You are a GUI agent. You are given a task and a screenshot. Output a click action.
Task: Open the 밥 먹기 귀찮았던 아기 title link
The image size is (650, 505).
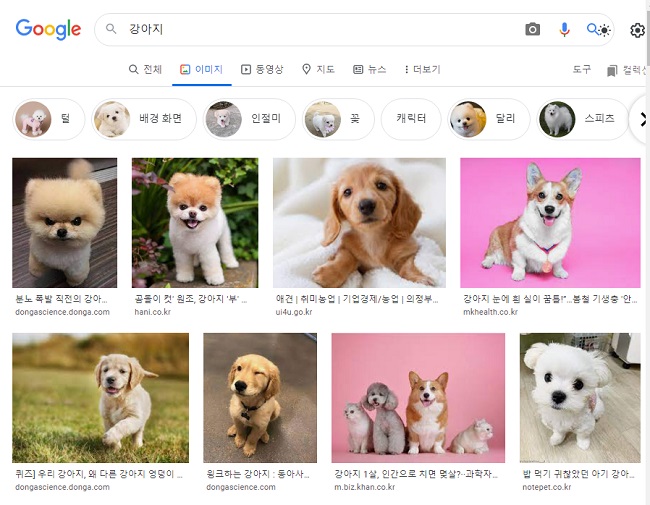click(x=578, y=474)
